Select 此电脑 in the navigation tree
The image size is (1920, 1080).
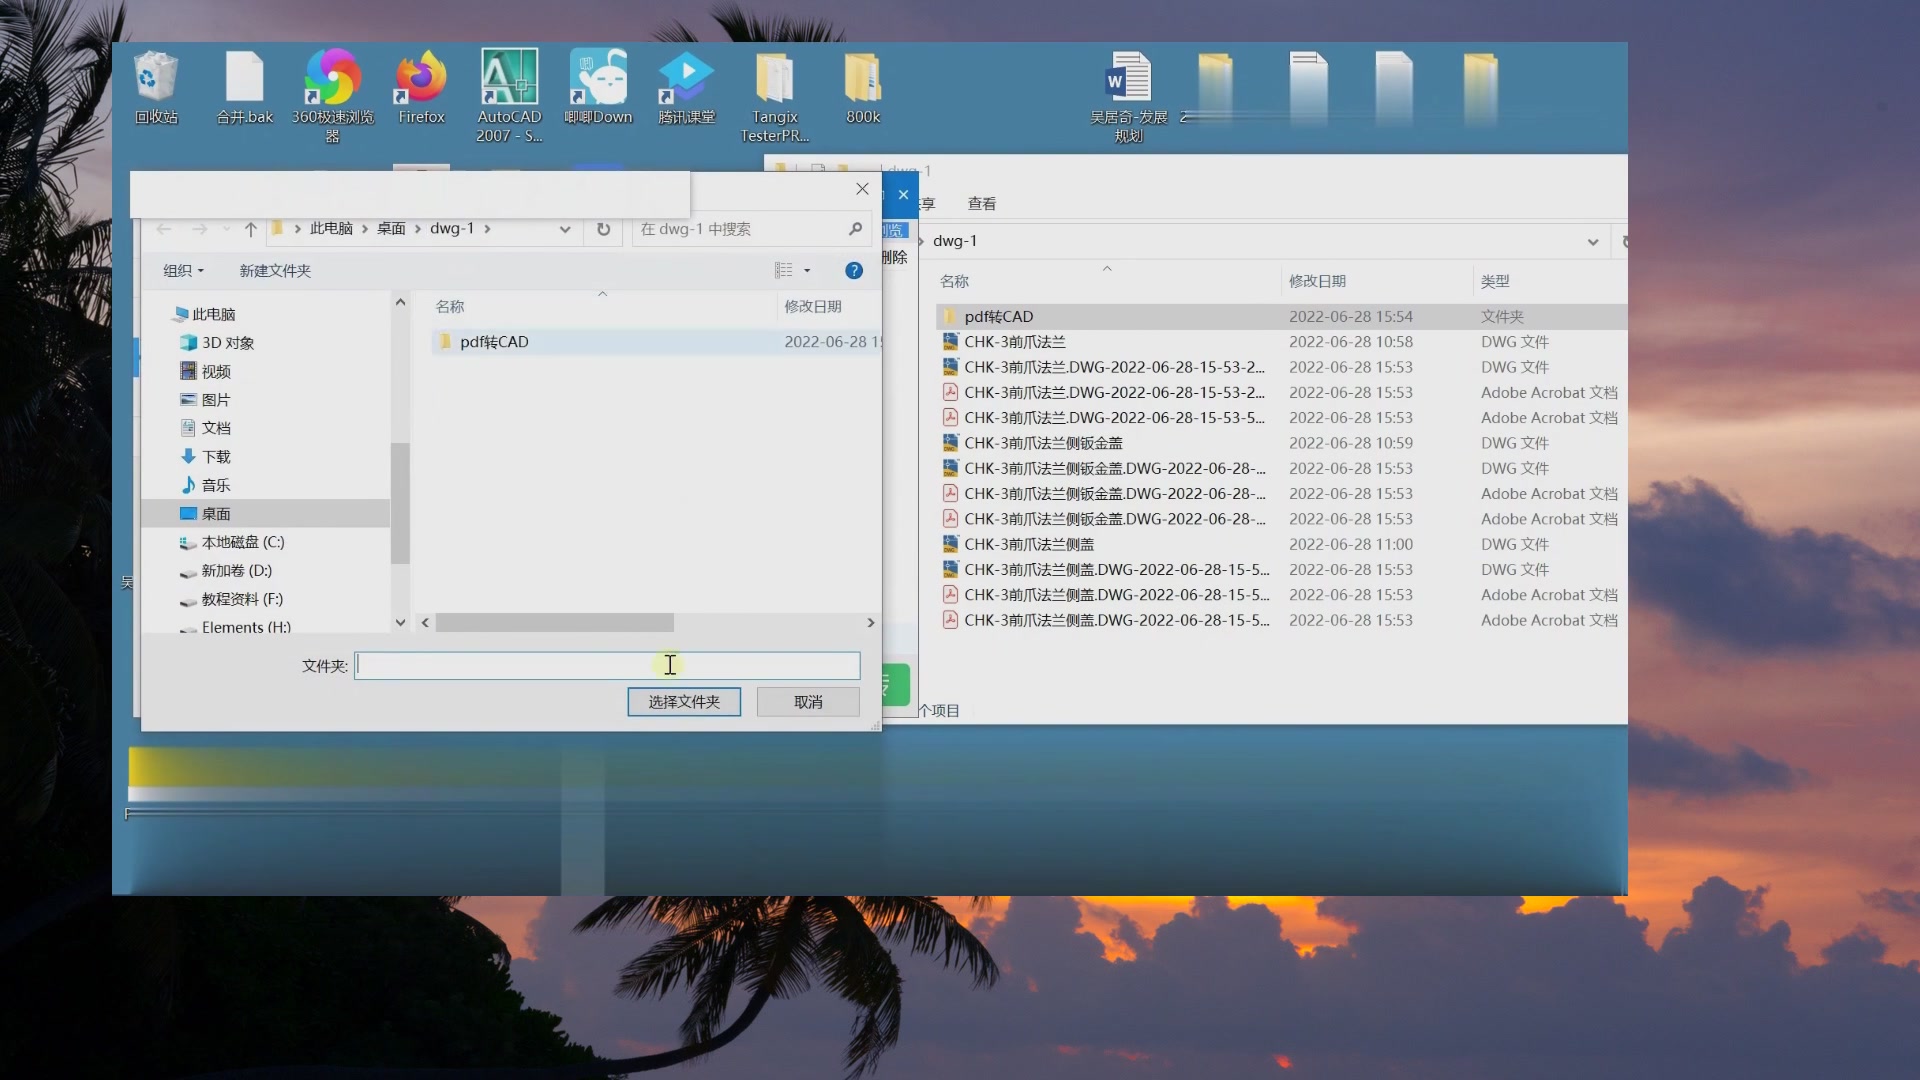(205, 314)
